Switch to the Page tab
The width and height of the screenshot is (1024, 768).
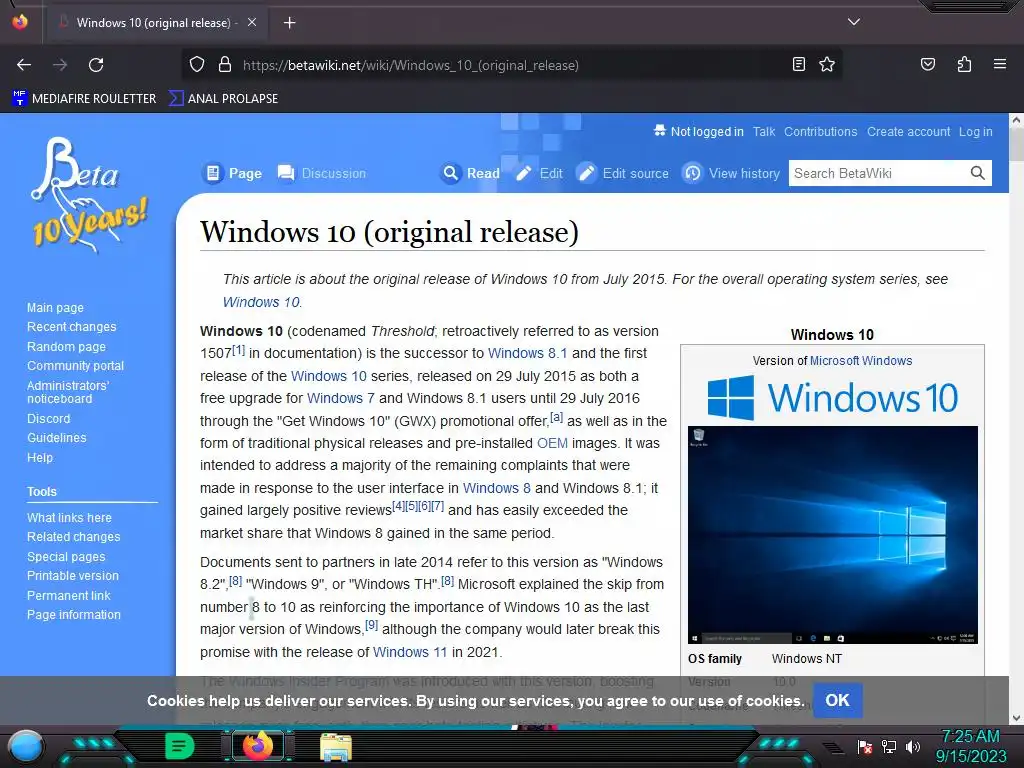tap(232, 173)
